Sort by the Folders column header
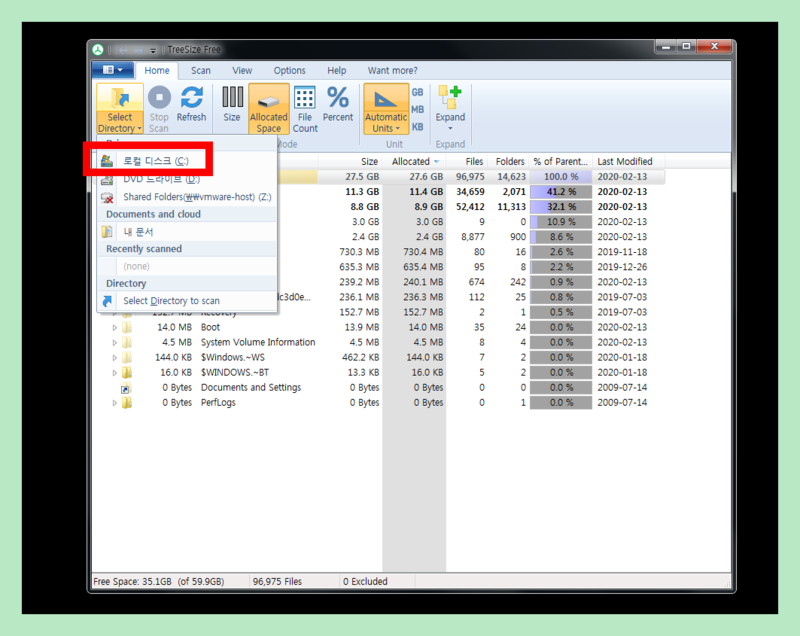 click(x=508, y=162)
